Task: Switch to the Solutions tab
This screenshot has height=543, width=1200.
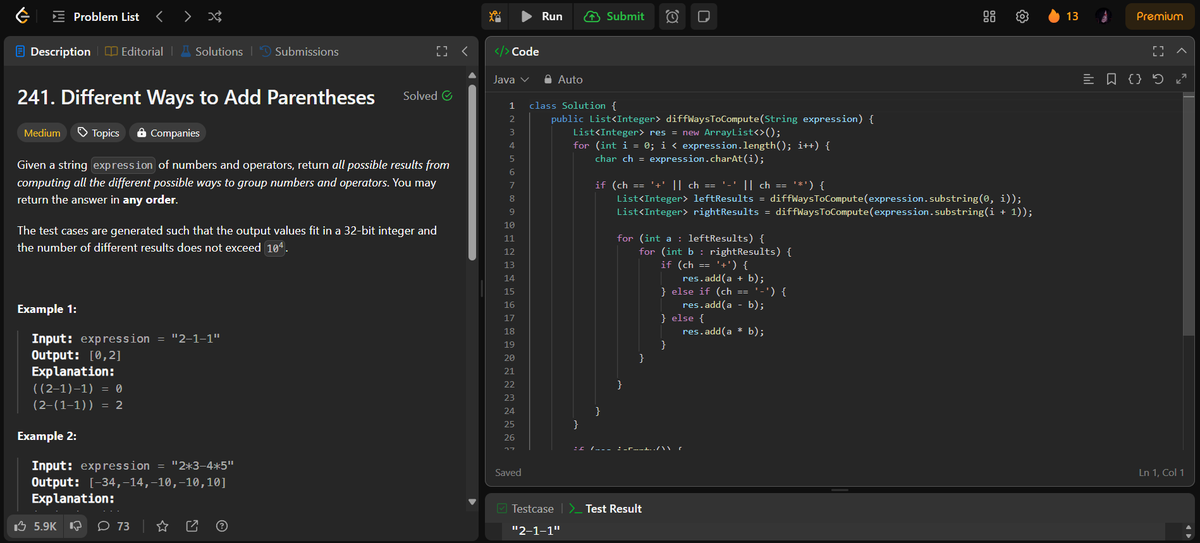Action: point(211,52)
